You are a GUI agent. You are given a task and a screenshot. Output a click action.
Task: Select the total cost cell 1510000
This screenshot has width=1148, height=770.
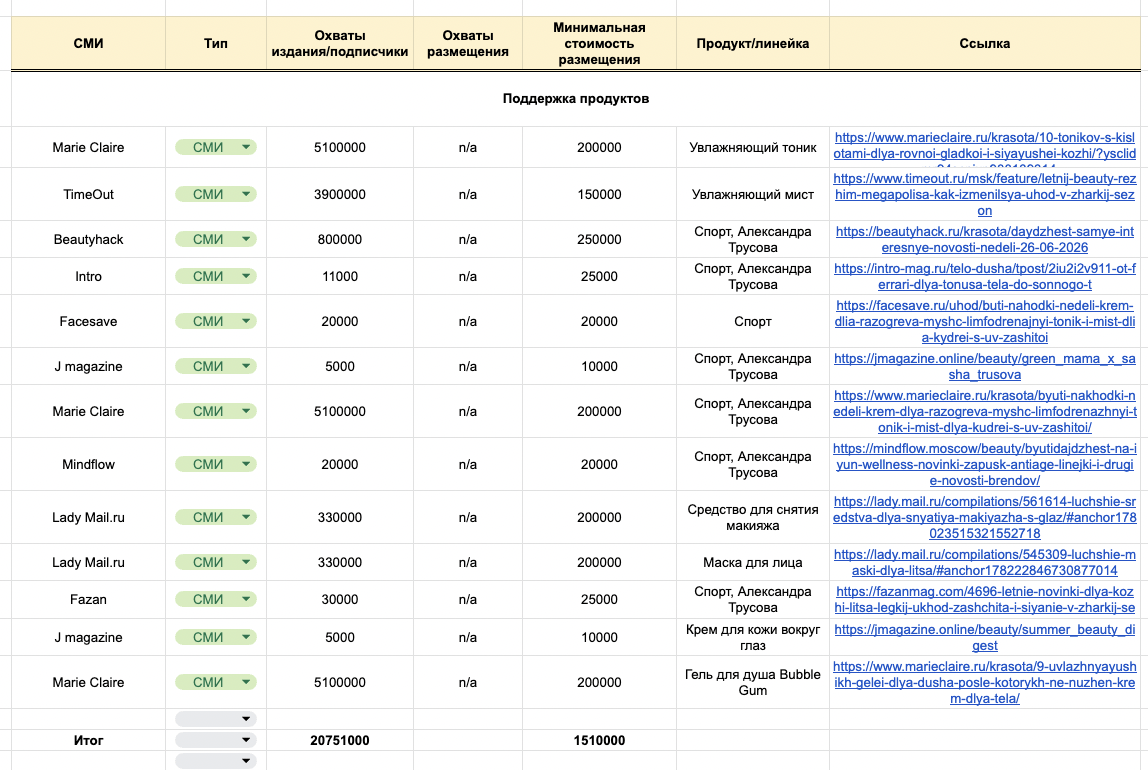599,740
